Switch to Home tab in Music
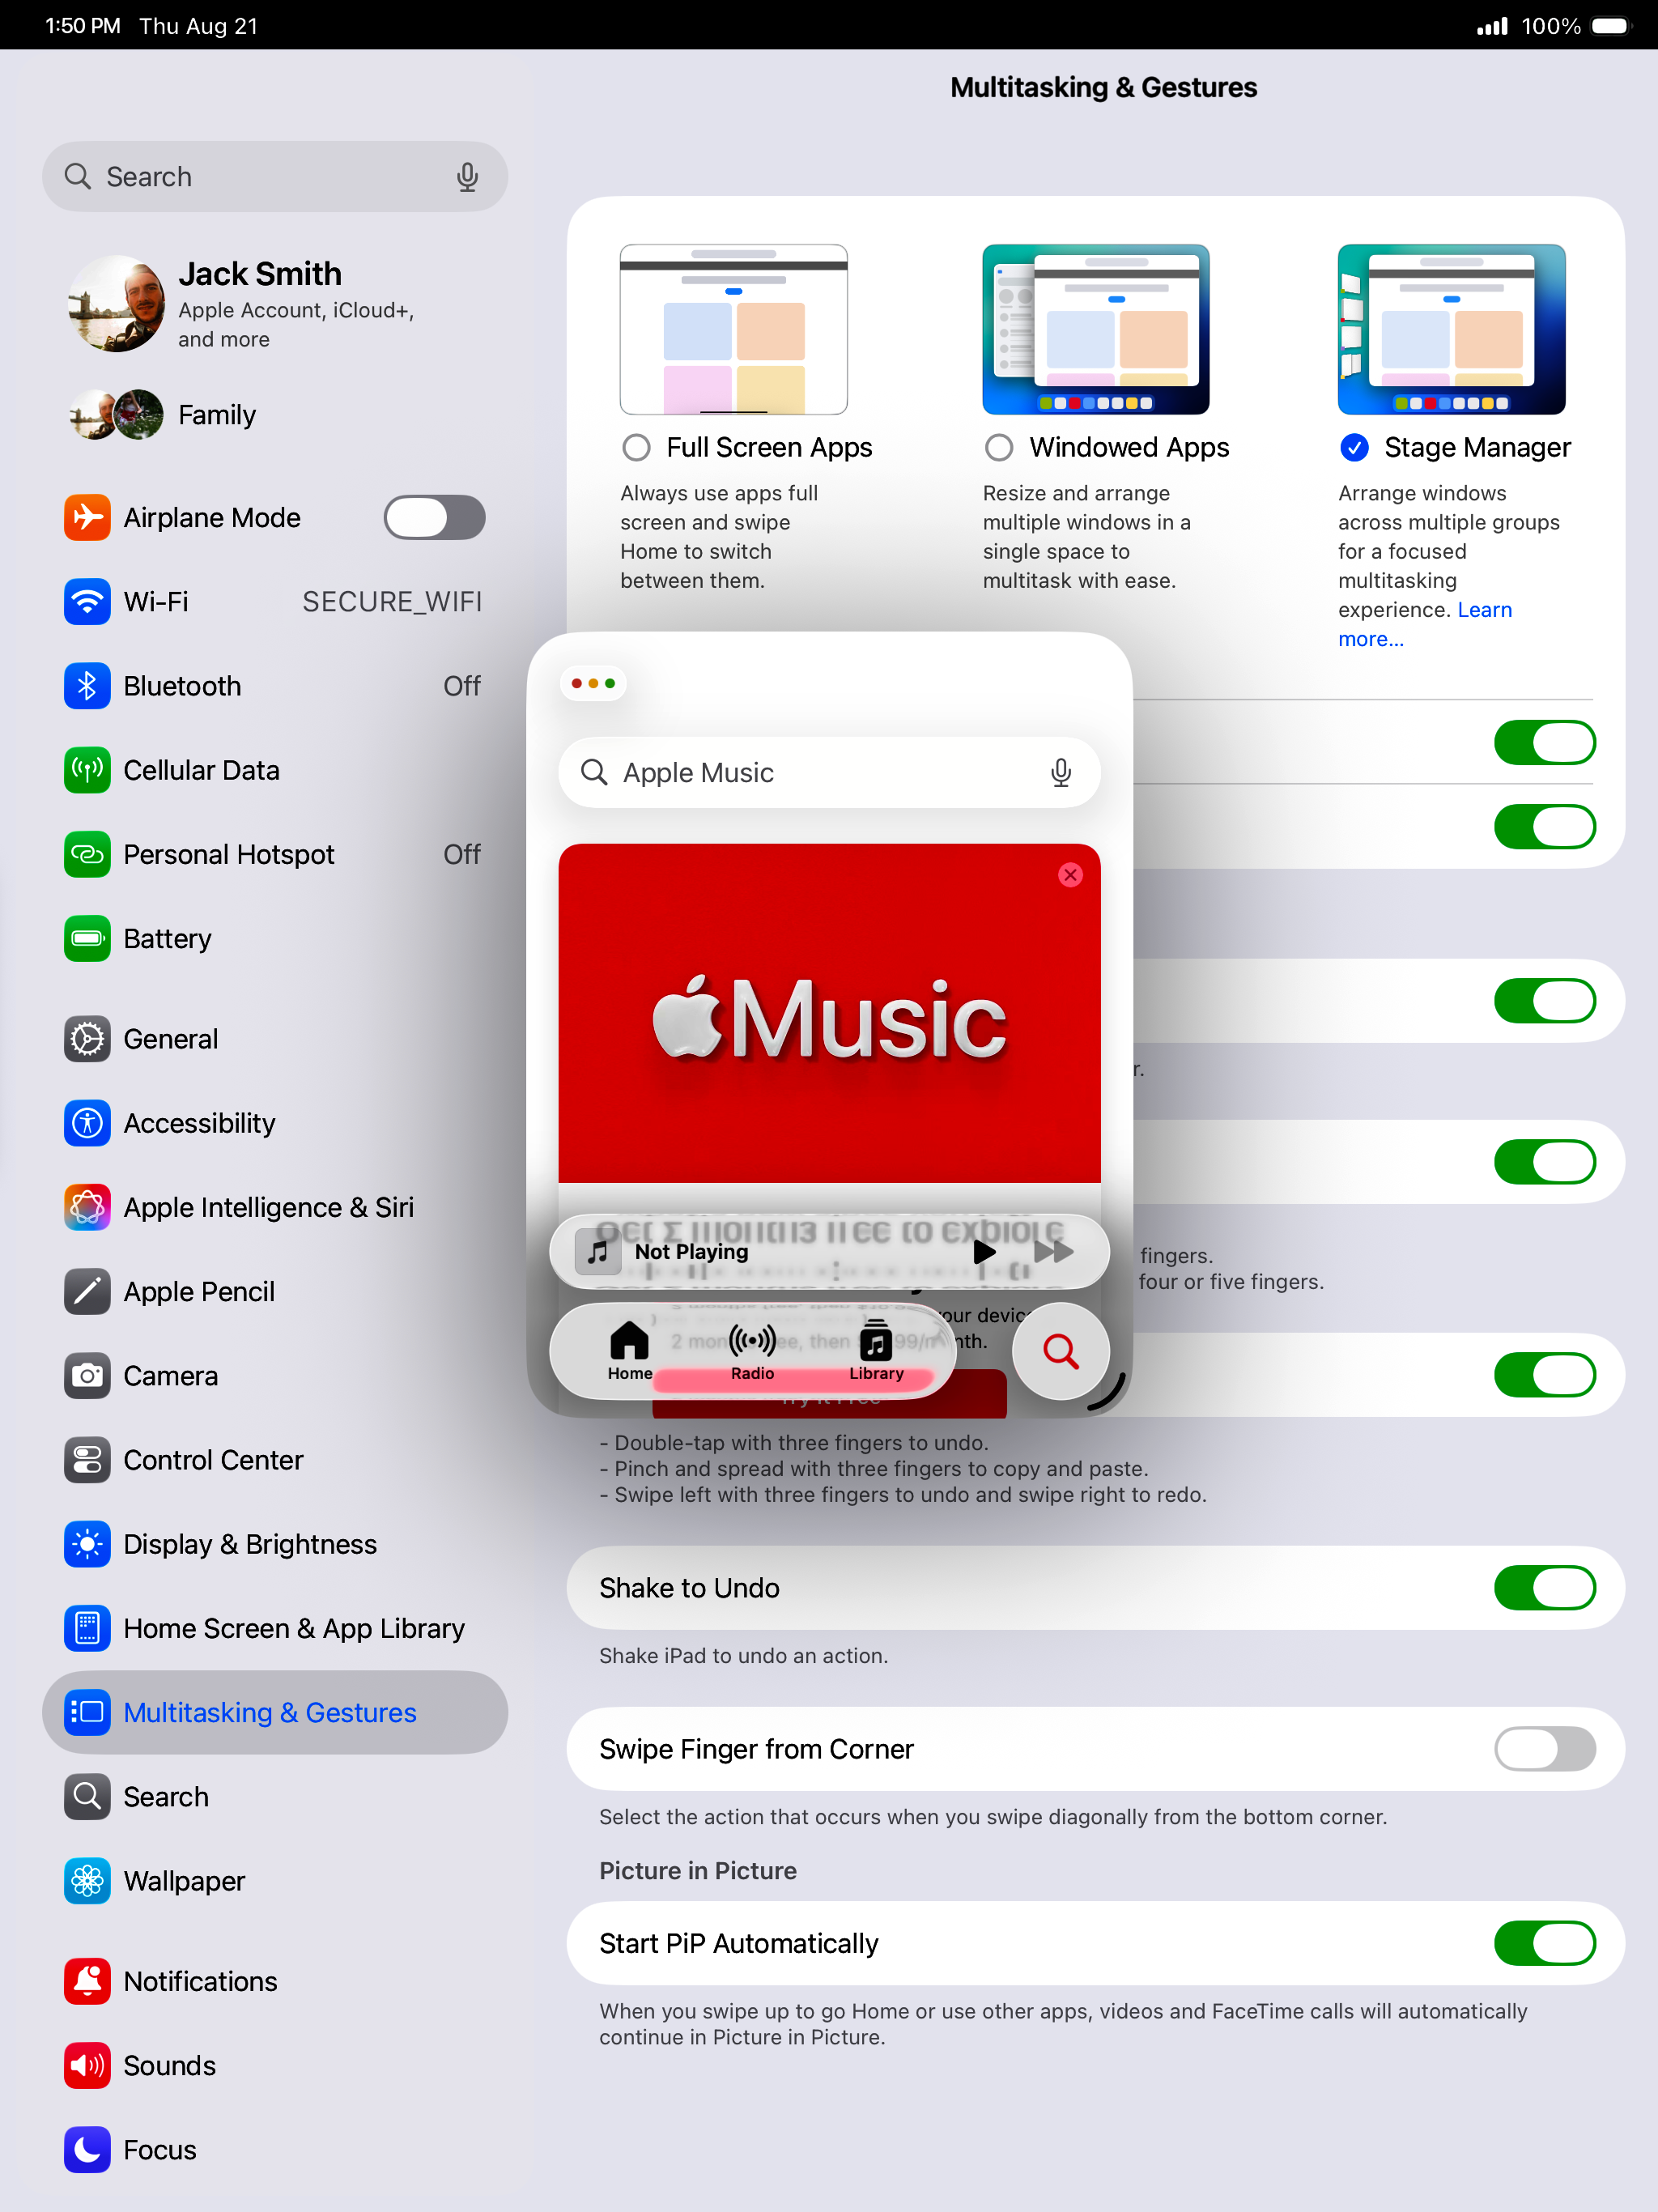 coord(630,1351)
